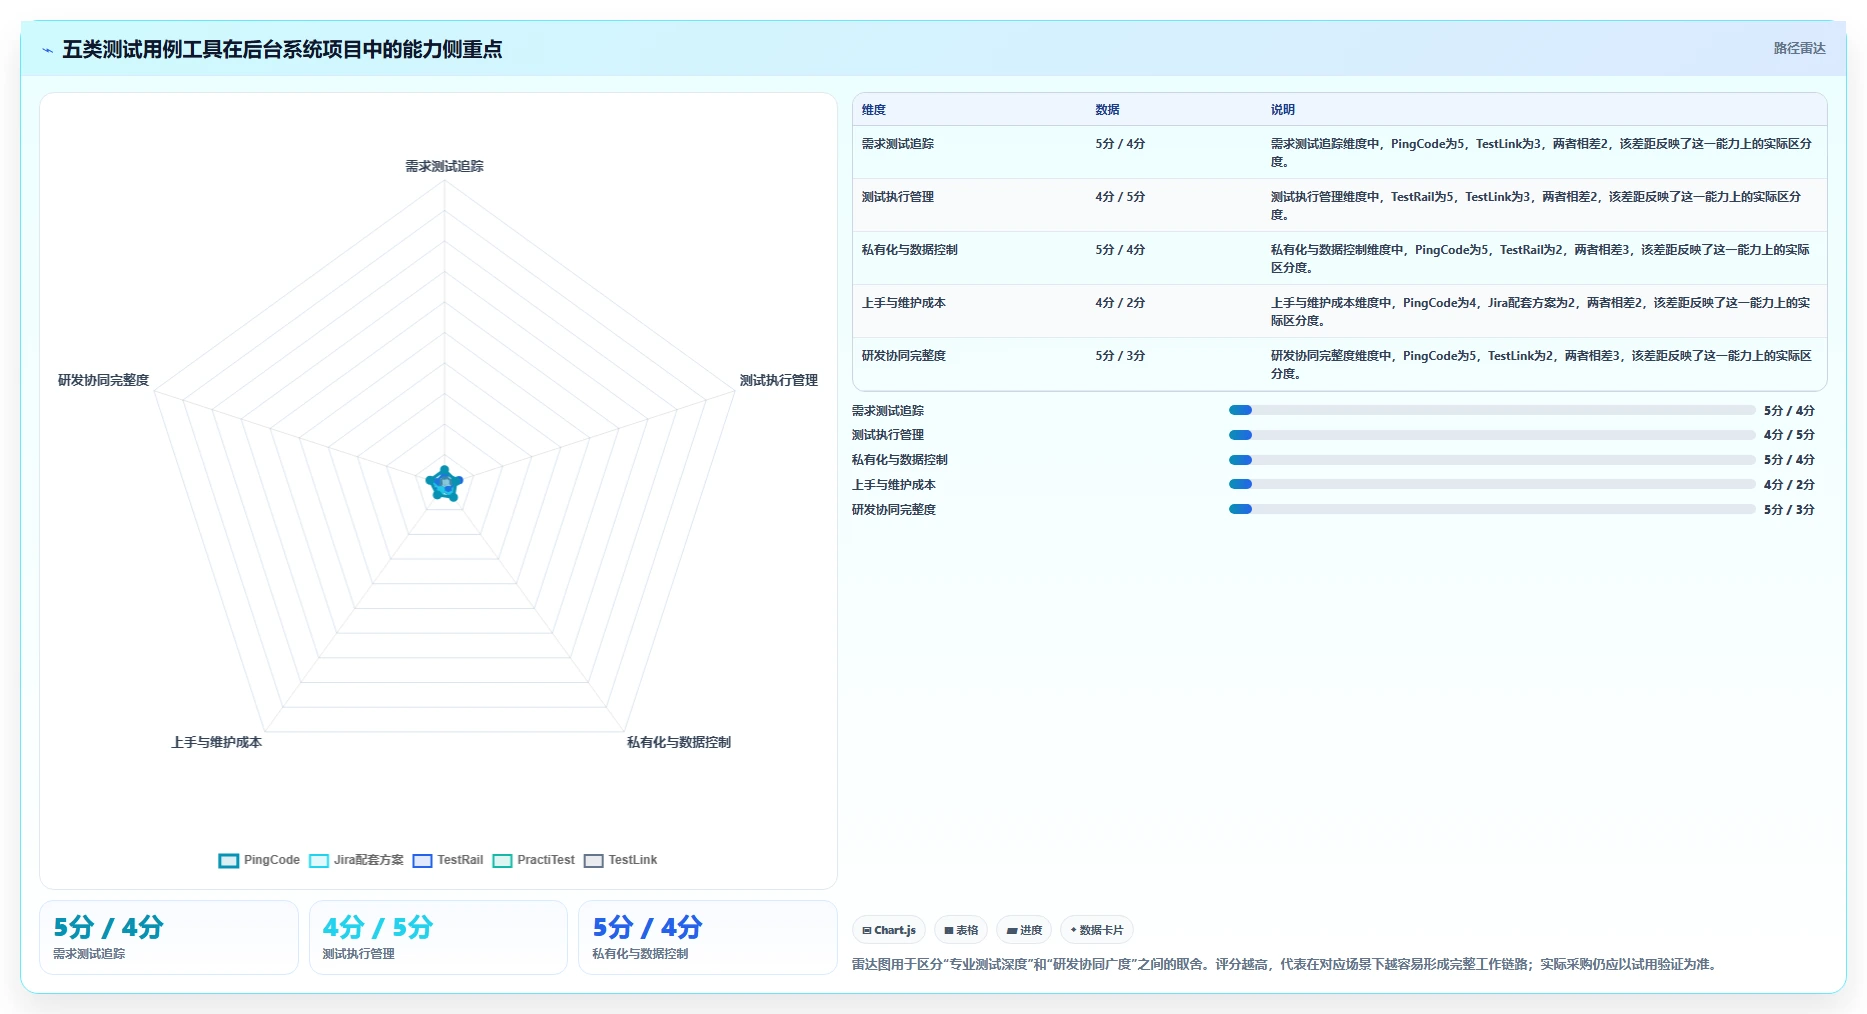
Task: Click the footnote text starting 雷达图用于区分
Action: coord(1286,965)
